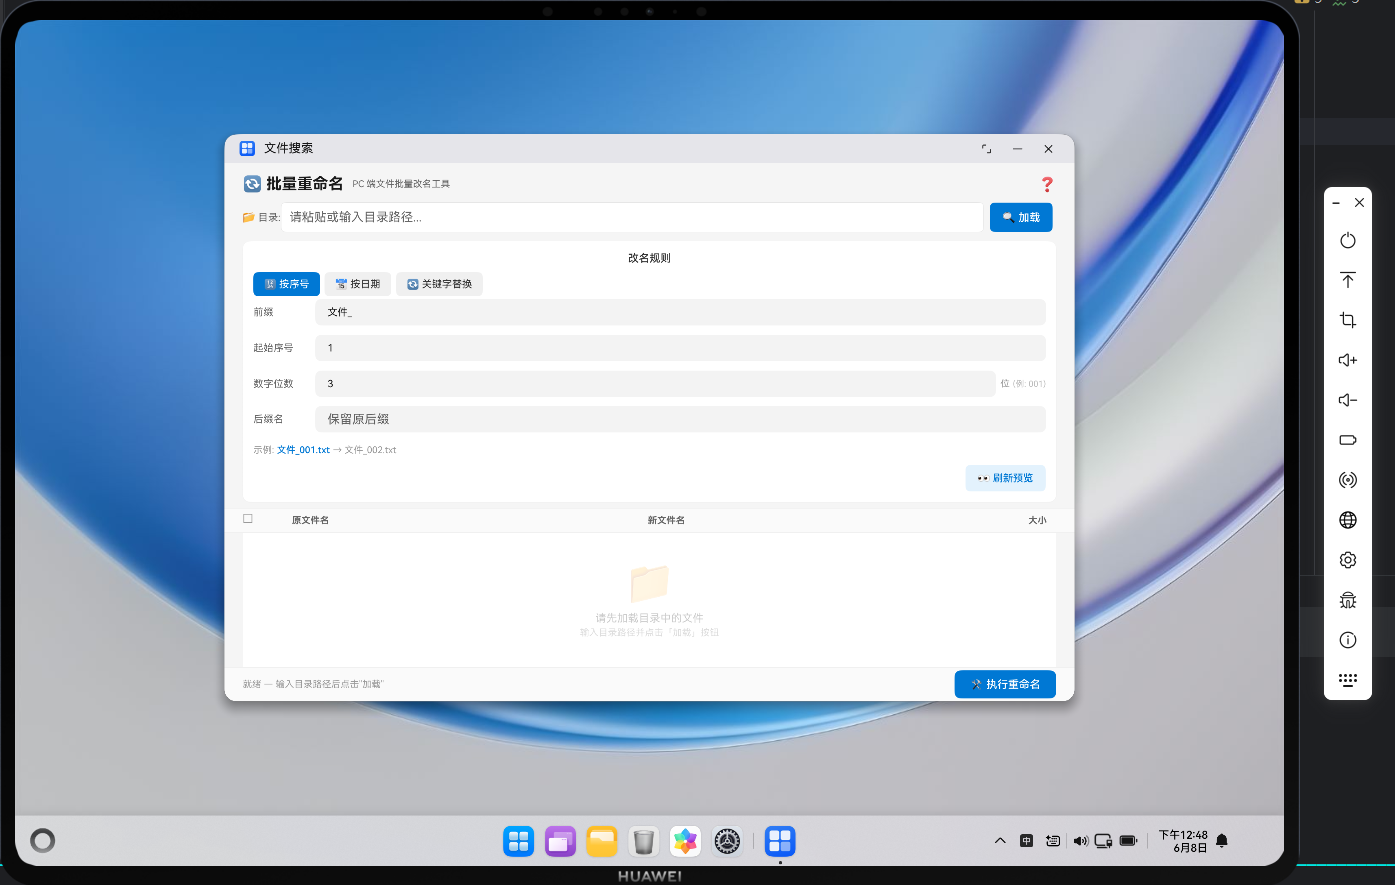
Task: Click the batch rename refresh logo icon
Action: [x=252, y=184]
